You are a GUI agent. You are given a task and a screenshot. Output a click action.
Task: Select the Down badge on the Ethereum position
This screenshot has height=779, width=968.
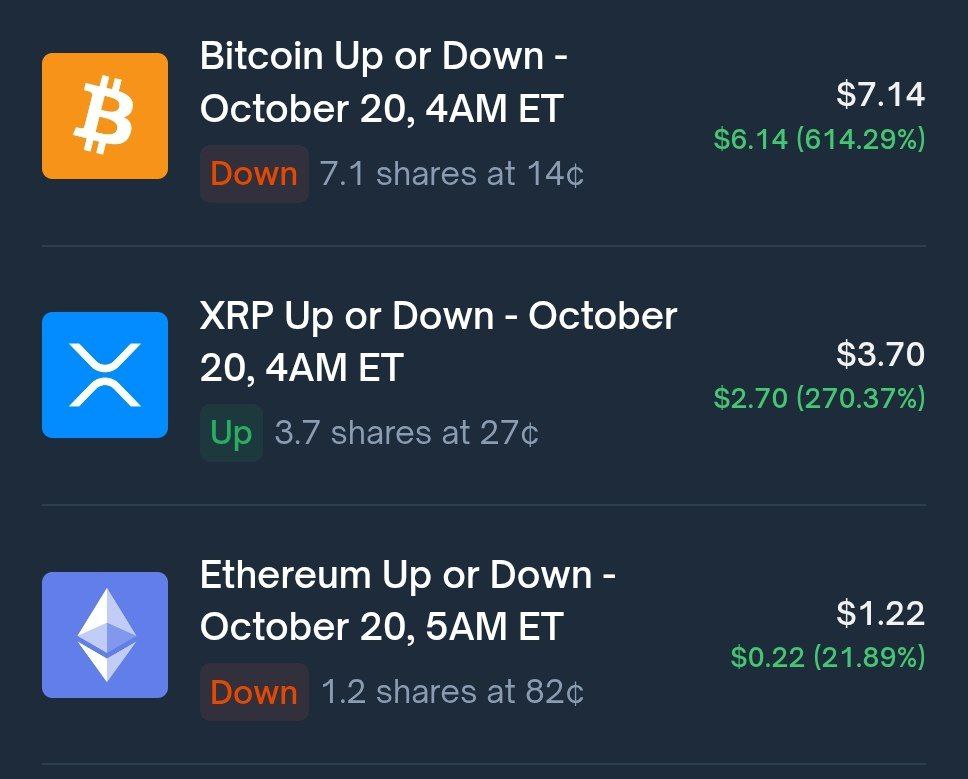coord(254,692)
